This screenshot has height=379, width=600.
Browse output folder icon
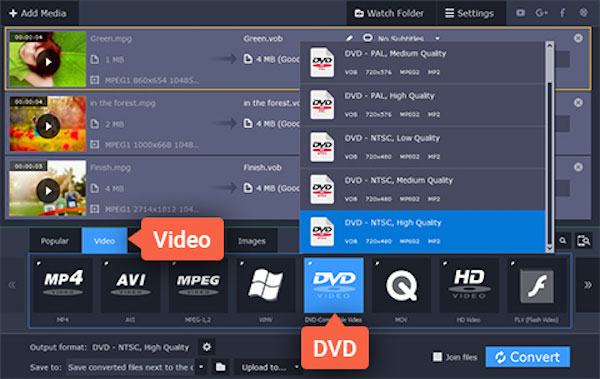[221, 367]
